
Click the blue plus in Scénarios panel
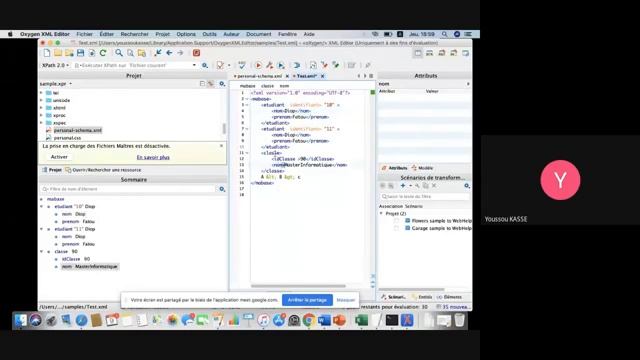403,186
